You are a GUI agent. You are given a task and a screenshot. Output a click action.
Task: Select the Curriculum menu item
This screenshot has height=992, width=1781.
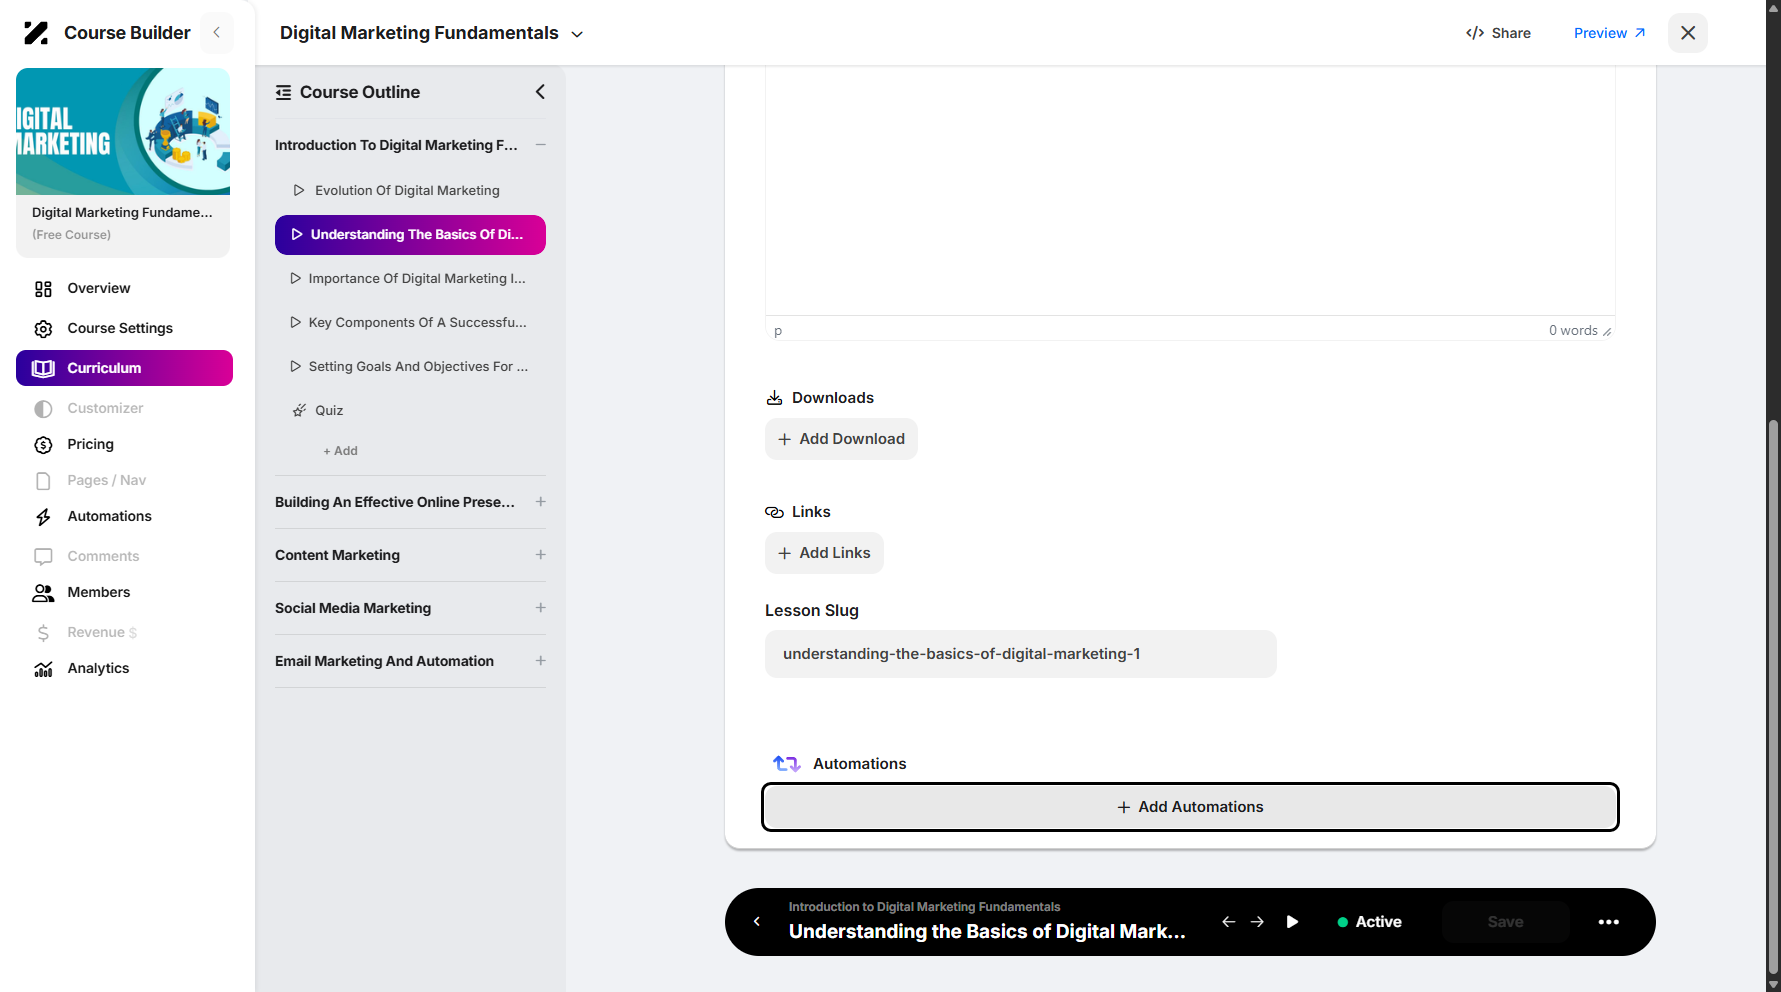[x=124, y=368]
